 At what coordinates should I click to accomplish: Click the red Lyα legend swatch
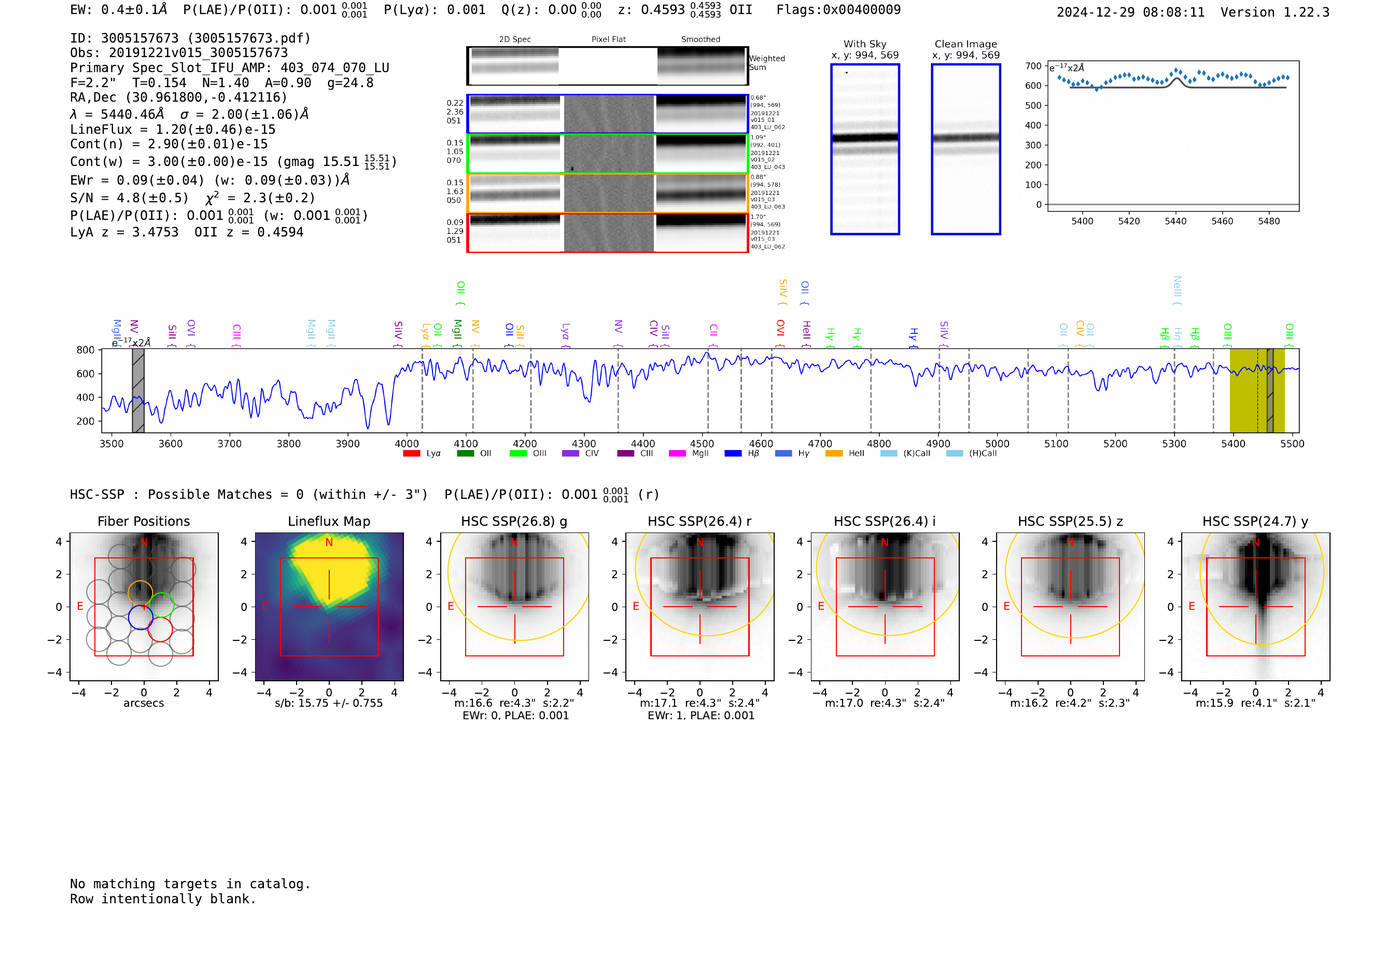coord(411,454)
